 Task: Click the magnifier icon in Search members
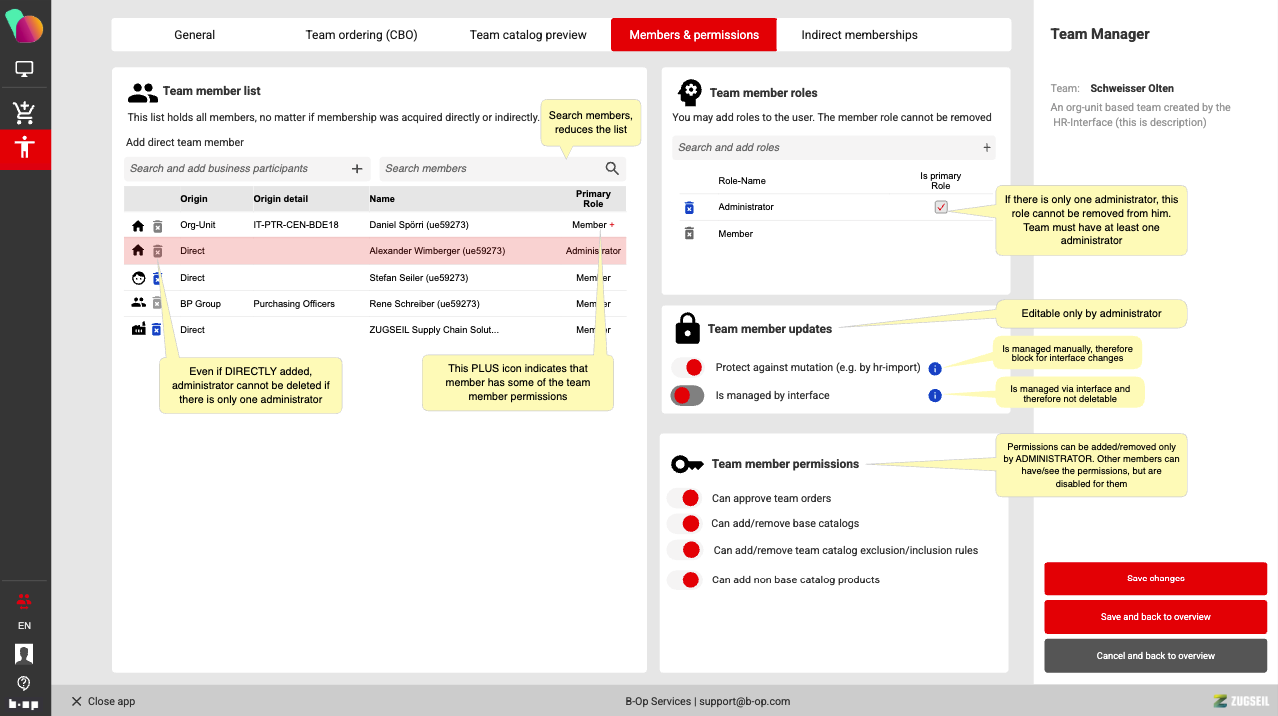point(612,169)
